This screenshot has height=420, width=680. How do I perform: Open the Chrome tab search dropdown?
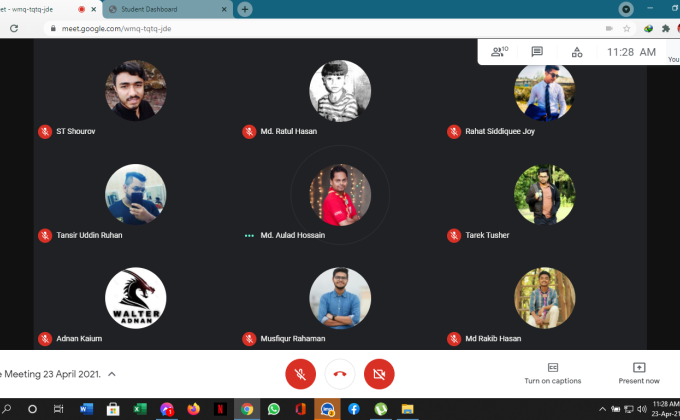pos(626,9)
